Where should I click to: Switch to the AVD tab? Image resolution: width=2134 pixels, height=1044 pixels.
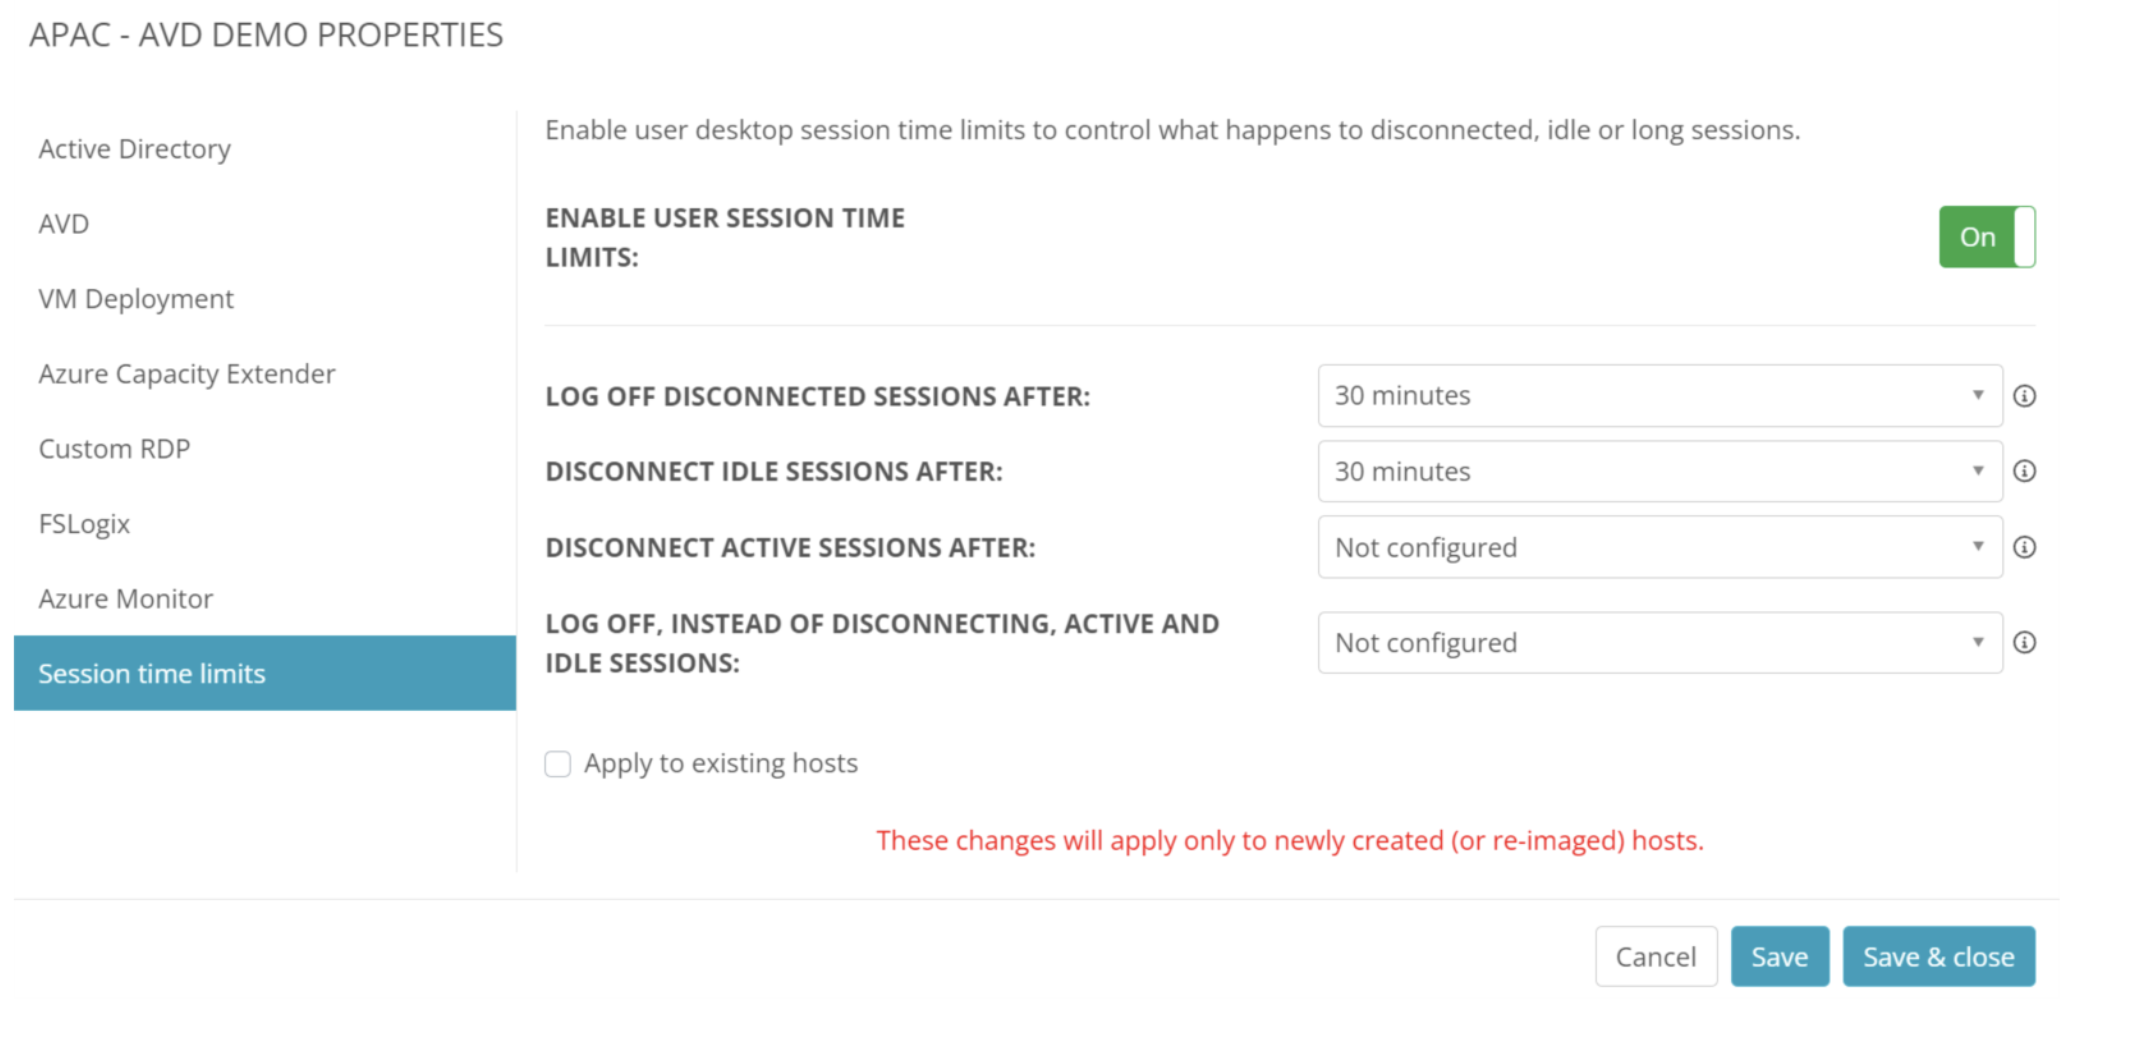[64, 224]
